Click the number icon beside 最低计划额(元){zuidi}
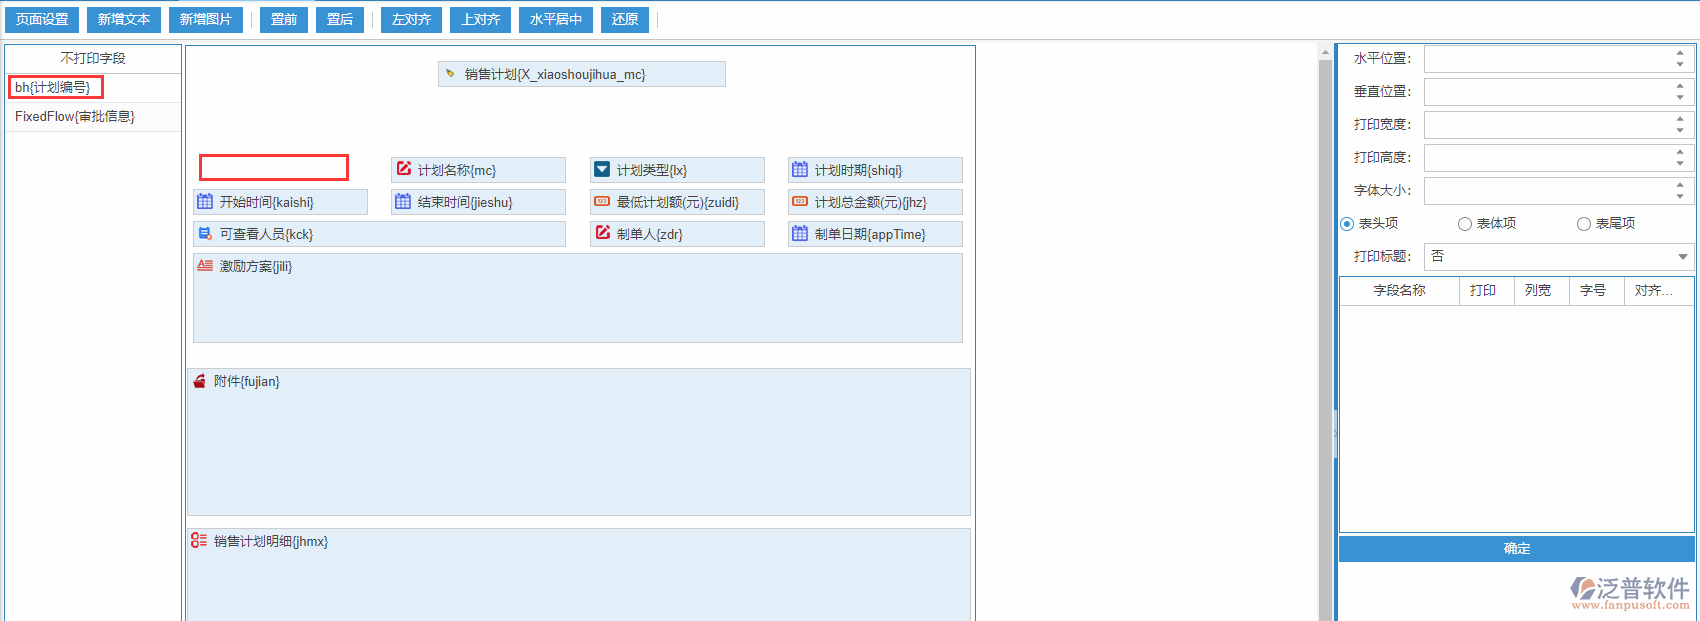This screenshot has height=621, width=1700. pos(602,202)
